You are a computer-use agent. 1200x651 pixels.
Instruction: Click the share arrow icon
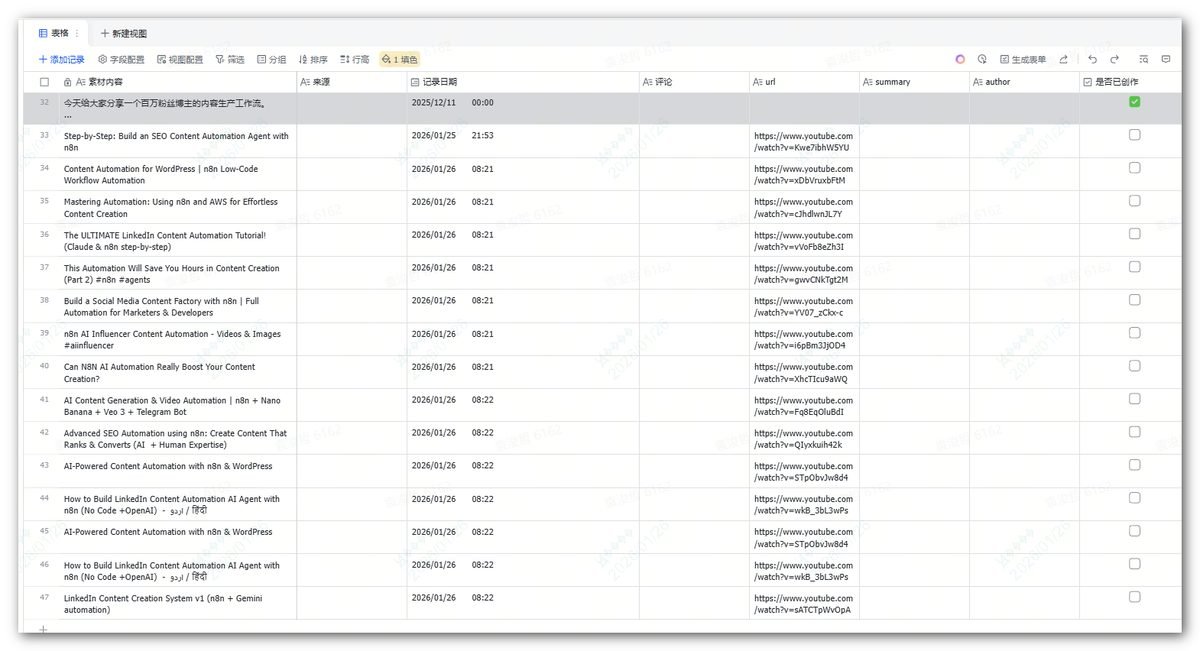(x=1063, y=59)
